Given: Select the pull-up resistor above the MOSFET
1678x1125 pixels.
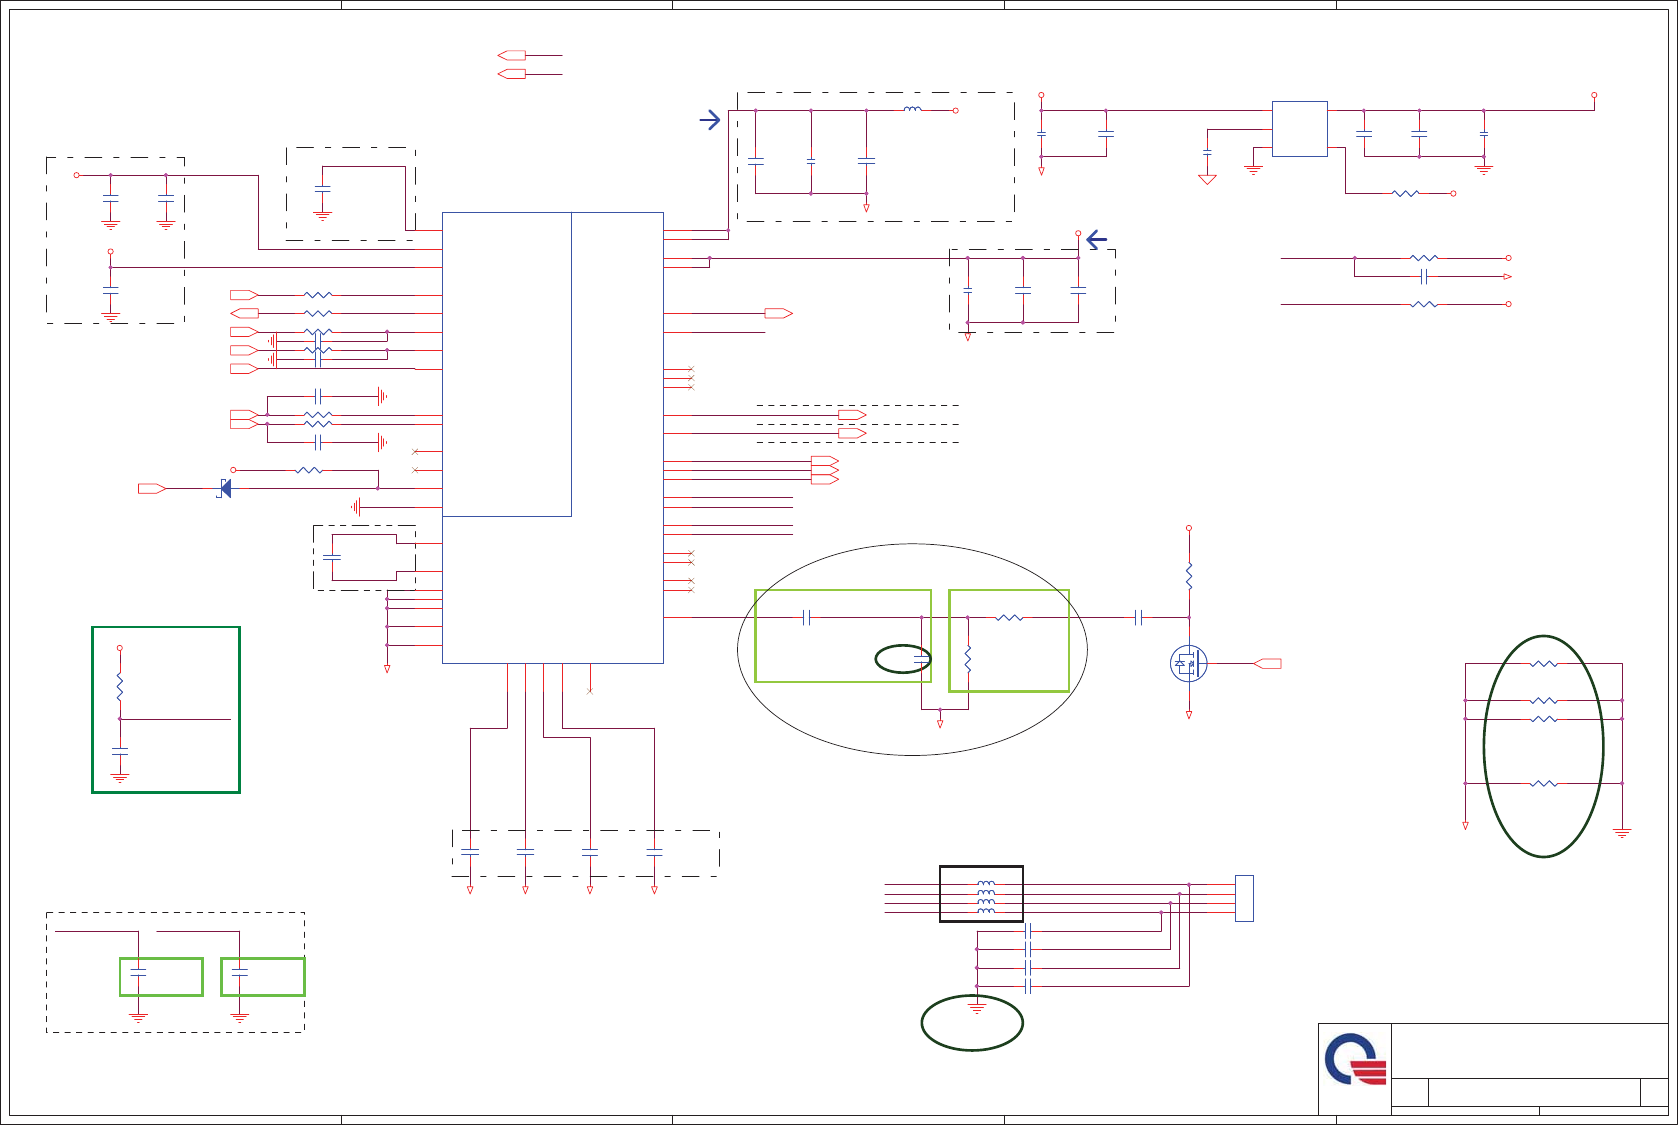Looking at the screenshot, I should (x=1189, y=575).
